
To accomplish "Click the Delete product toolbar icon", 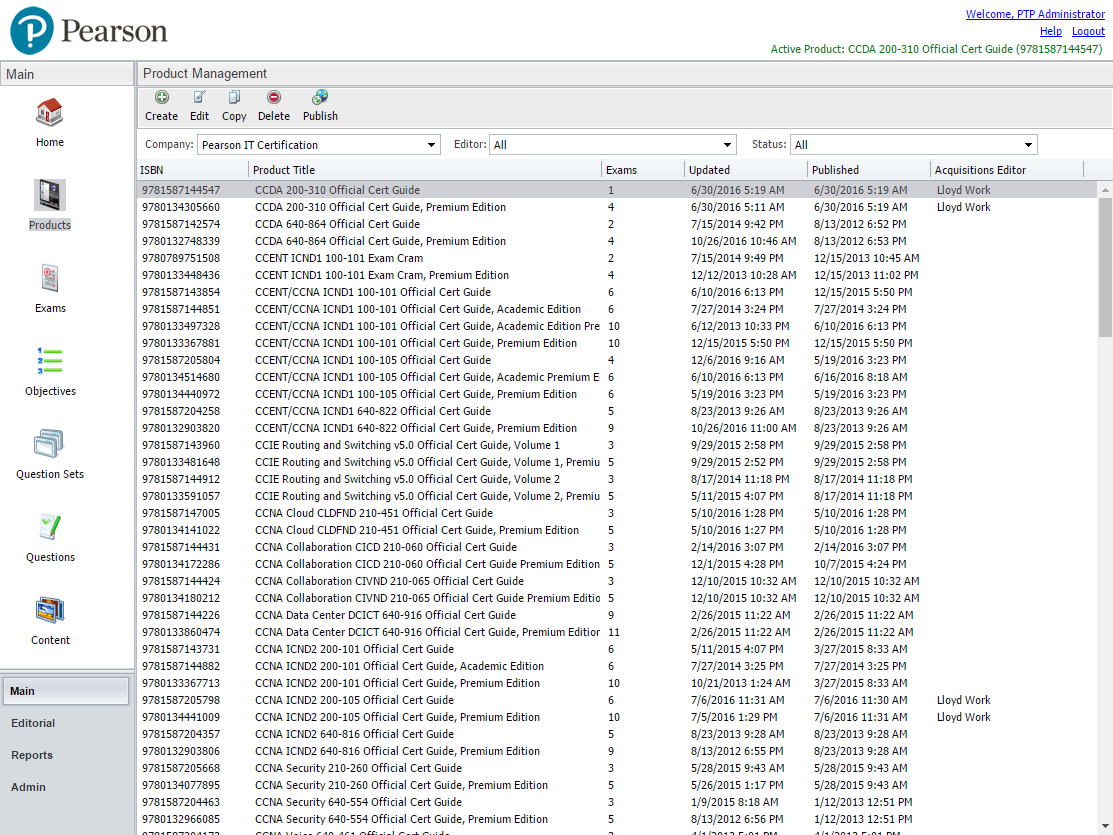I will tap(274, 97).
